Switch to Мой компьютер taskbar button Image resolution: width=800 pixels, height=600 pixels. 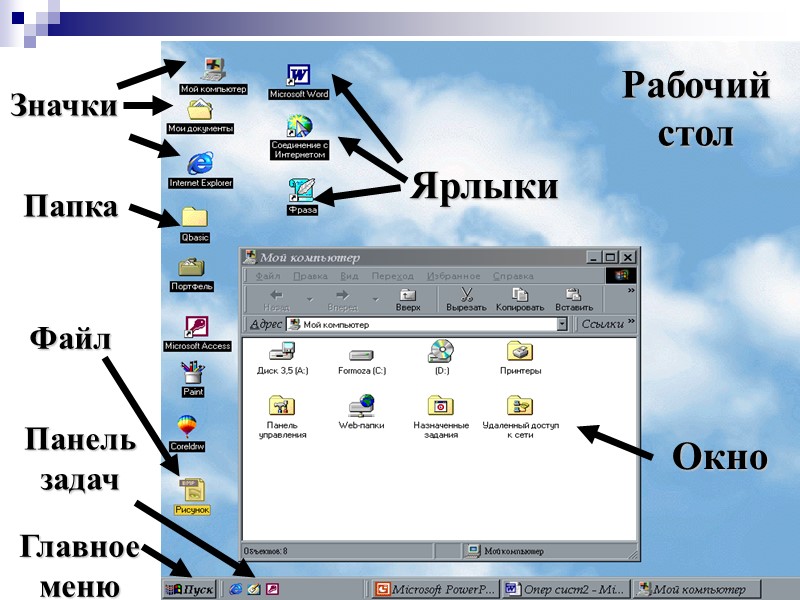point(697,589)
